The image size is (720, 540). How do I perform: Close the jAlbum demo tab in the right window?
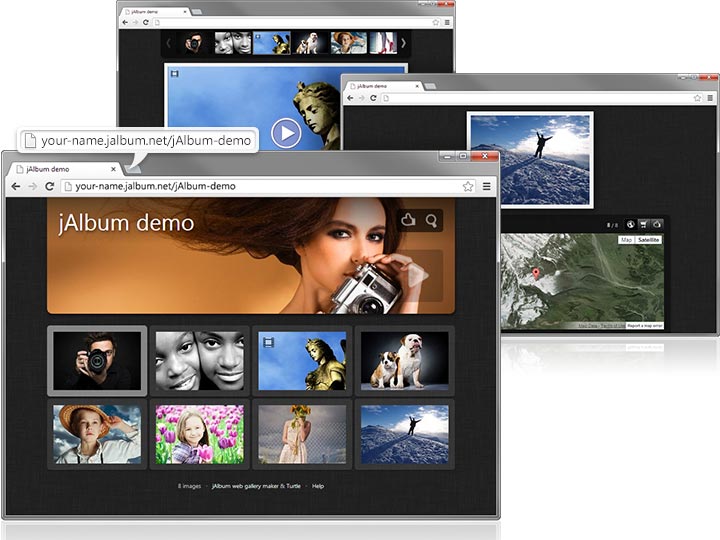(x=417, y=86)
